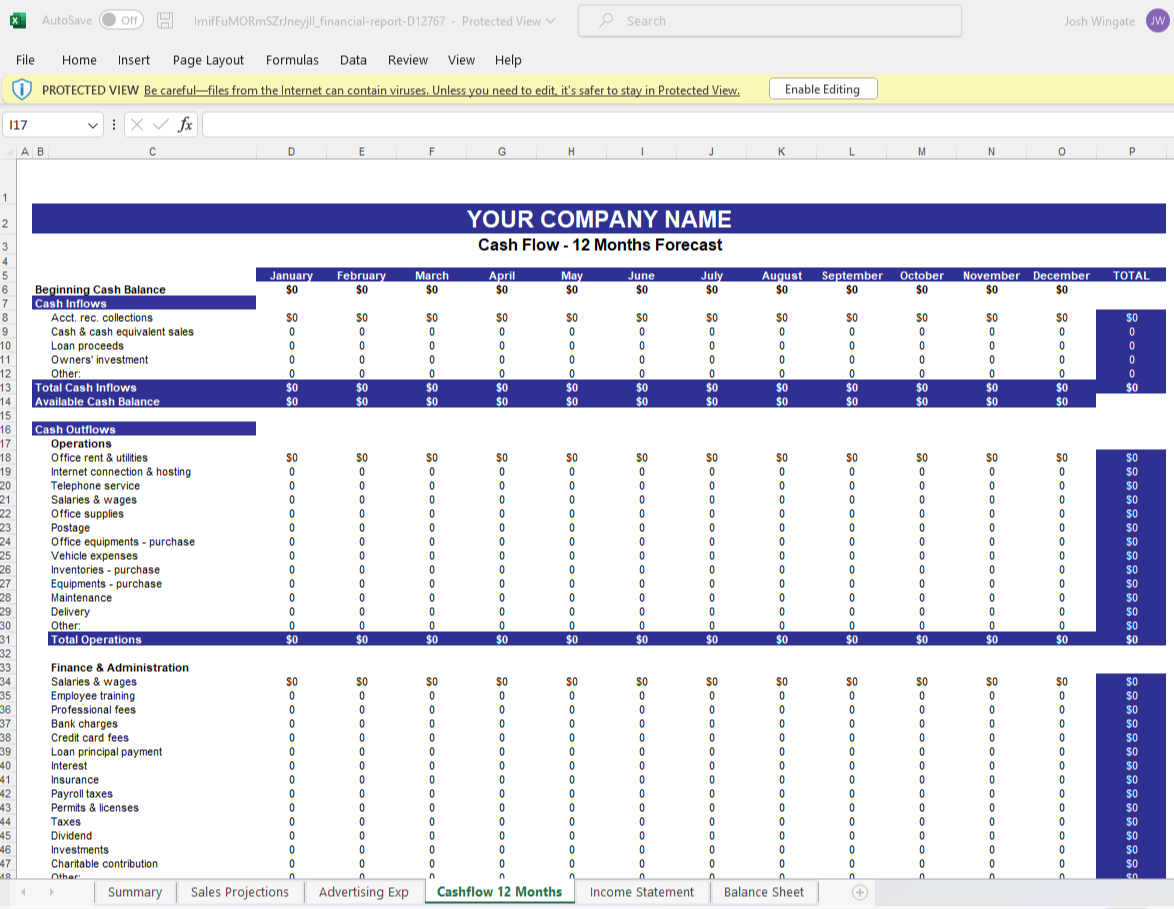Click the Save disk icon
The height and width of the screenshot is (909, 1174).
coord(166,20)
